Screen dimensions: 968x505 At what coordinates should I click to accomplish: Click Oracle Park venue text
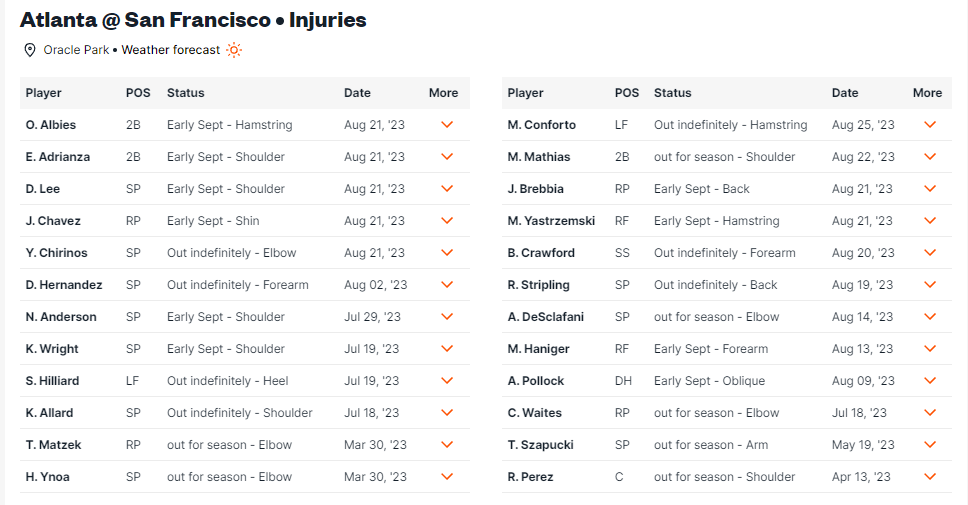tap(76, 50)
